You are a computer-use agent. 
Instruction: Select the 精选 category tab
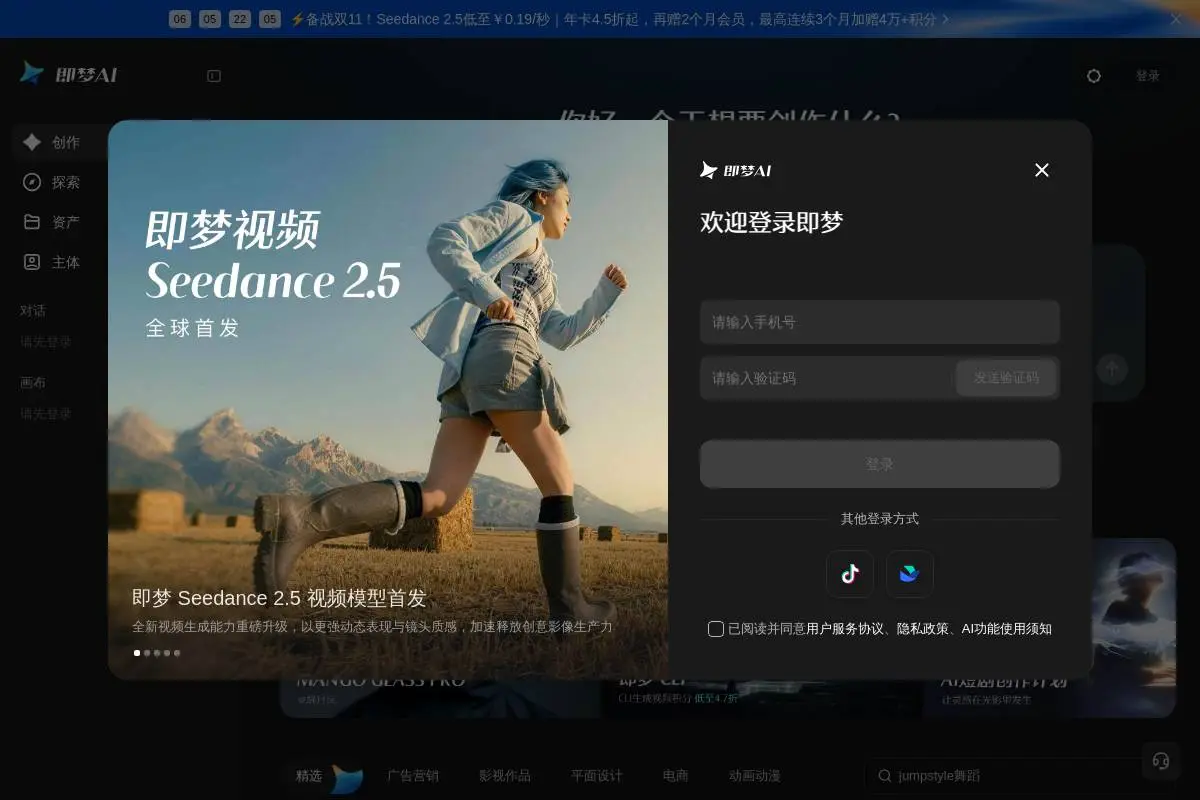(309, 776)
